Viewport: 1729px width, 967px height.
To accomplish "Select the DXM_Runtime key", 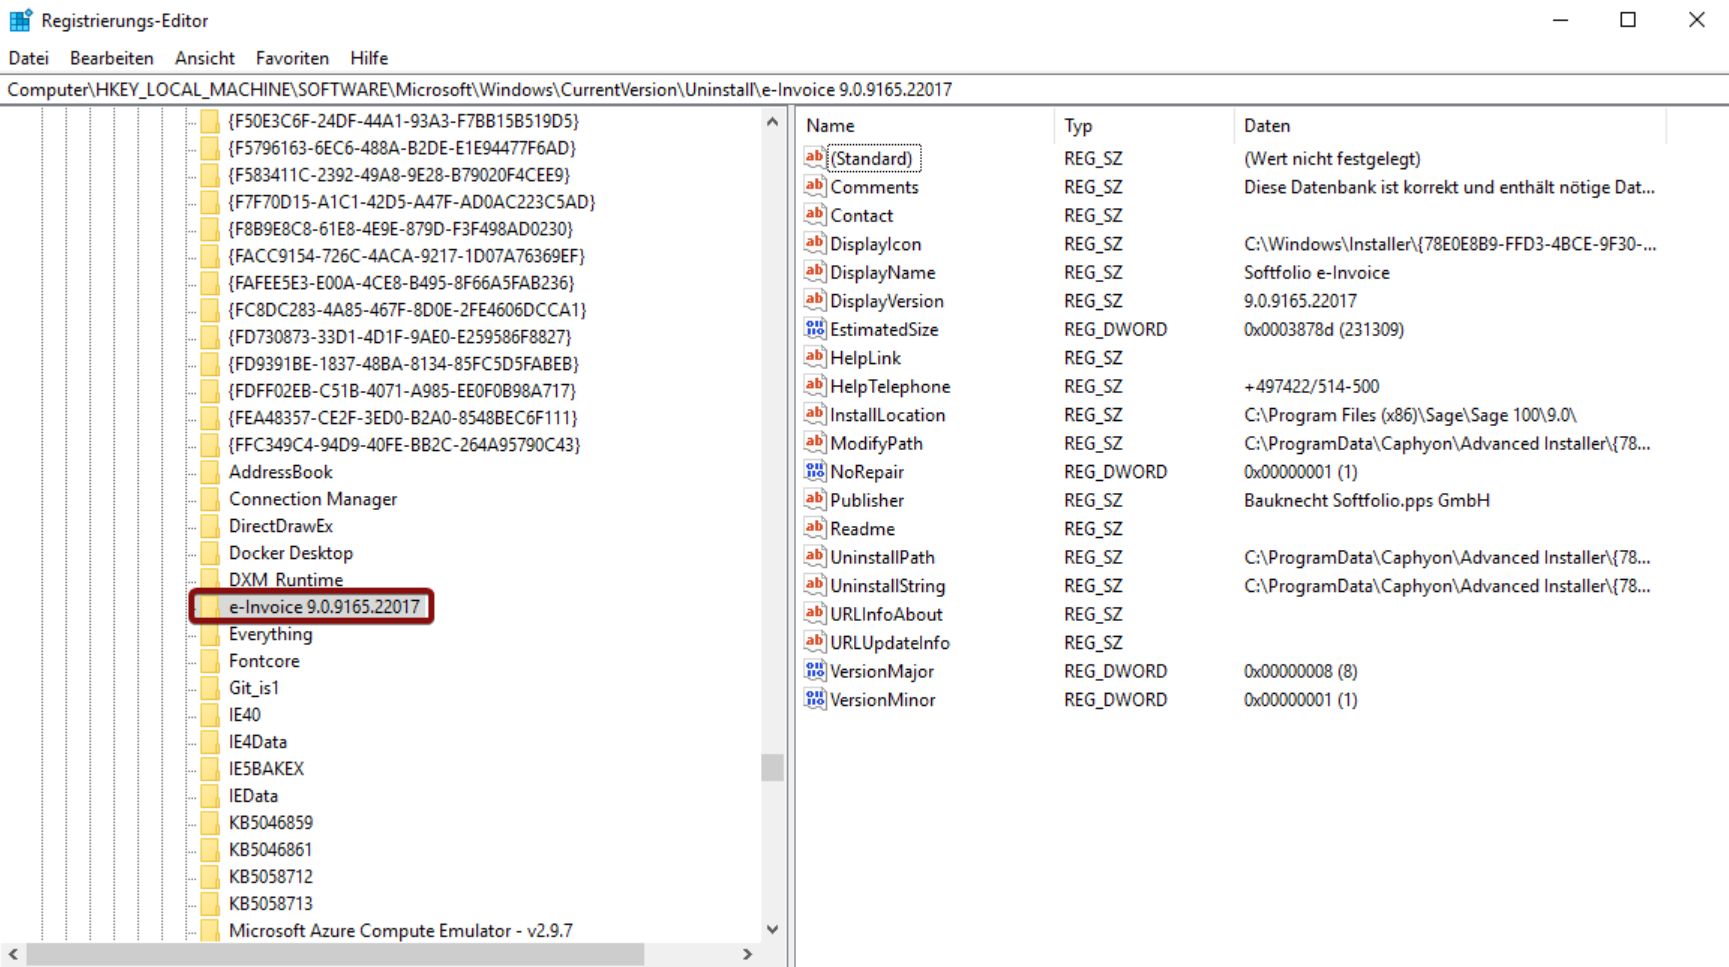I will tap(286, 580).
